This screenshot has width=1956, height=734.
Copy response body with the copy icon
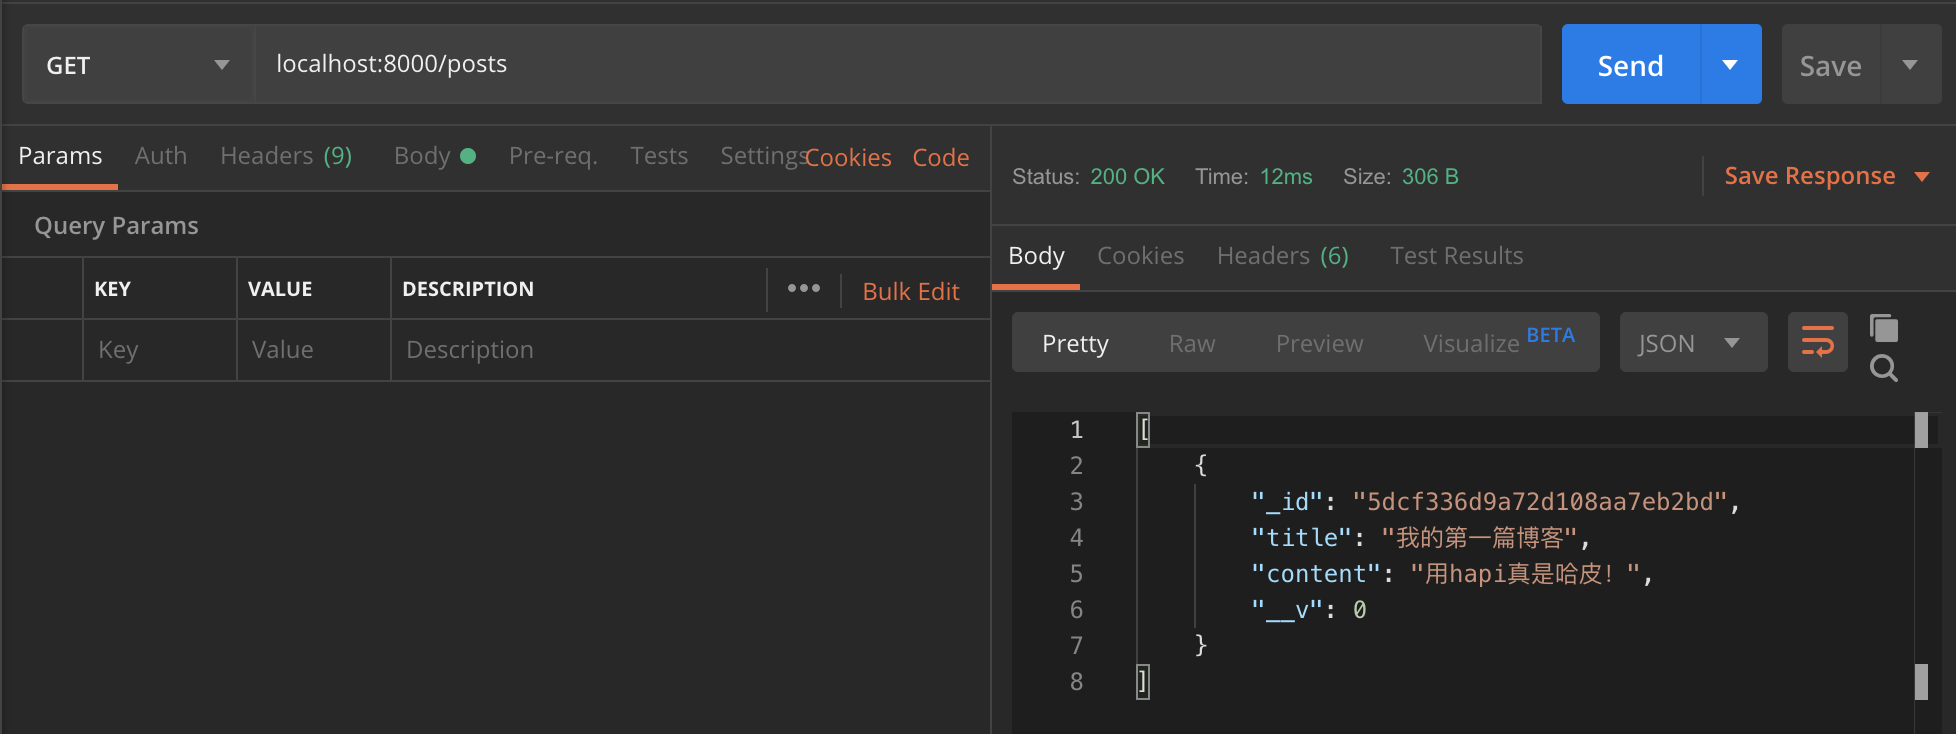pyautogui.click(x=1884, y=328)
